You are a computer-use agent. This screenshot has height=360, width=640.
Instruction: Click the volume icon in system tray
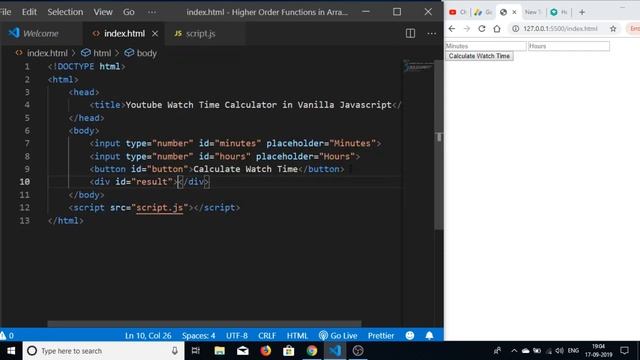[560, 351]
